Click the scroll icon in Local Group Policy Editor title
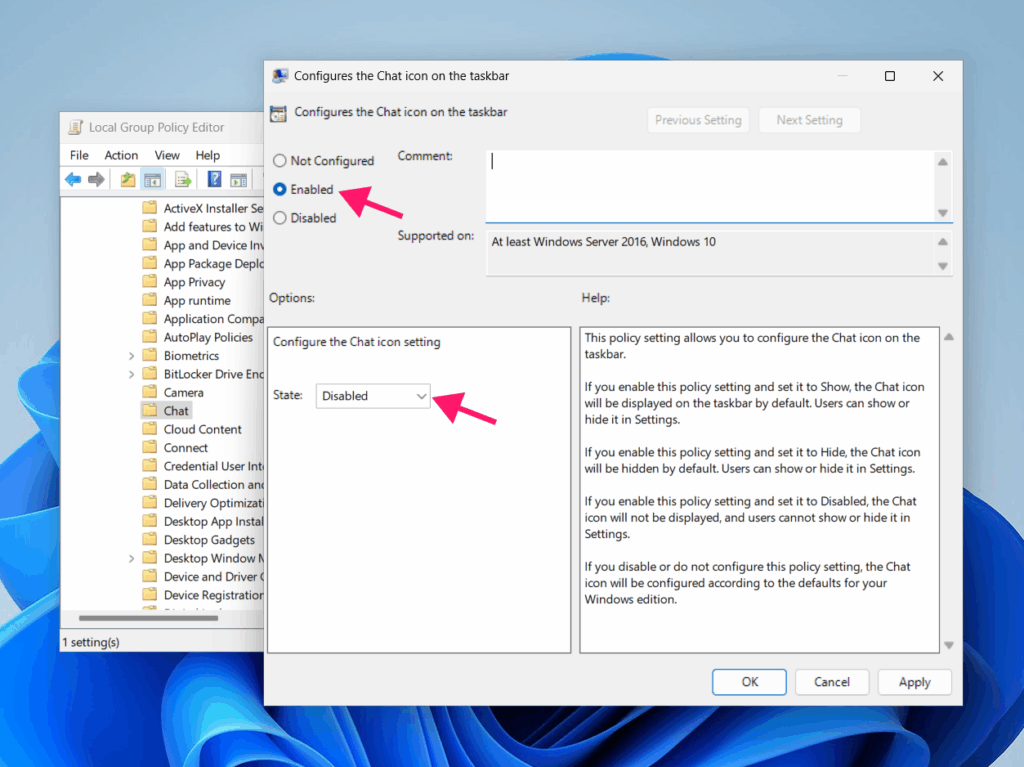This screenshot has width=1024, height=767. [x=76, y=127]
